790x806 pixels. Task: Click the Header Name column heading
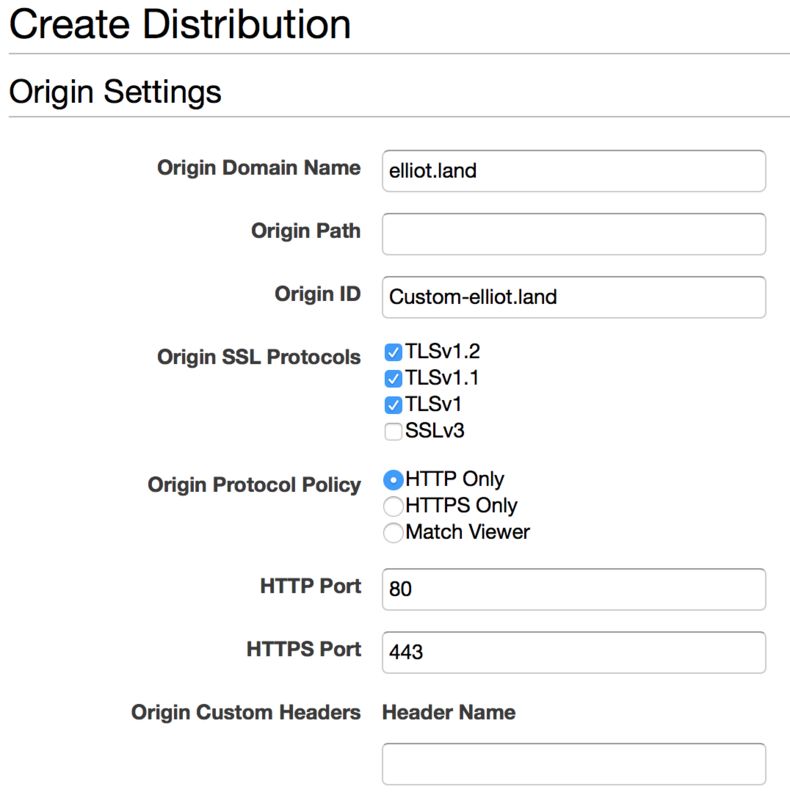(449, 713)
